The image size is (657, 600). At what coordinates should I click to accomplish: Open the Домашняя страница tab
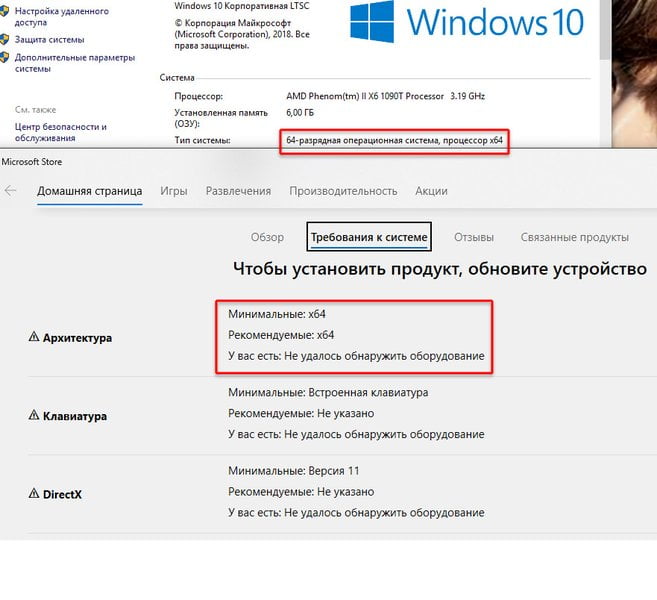coord(90,191)
